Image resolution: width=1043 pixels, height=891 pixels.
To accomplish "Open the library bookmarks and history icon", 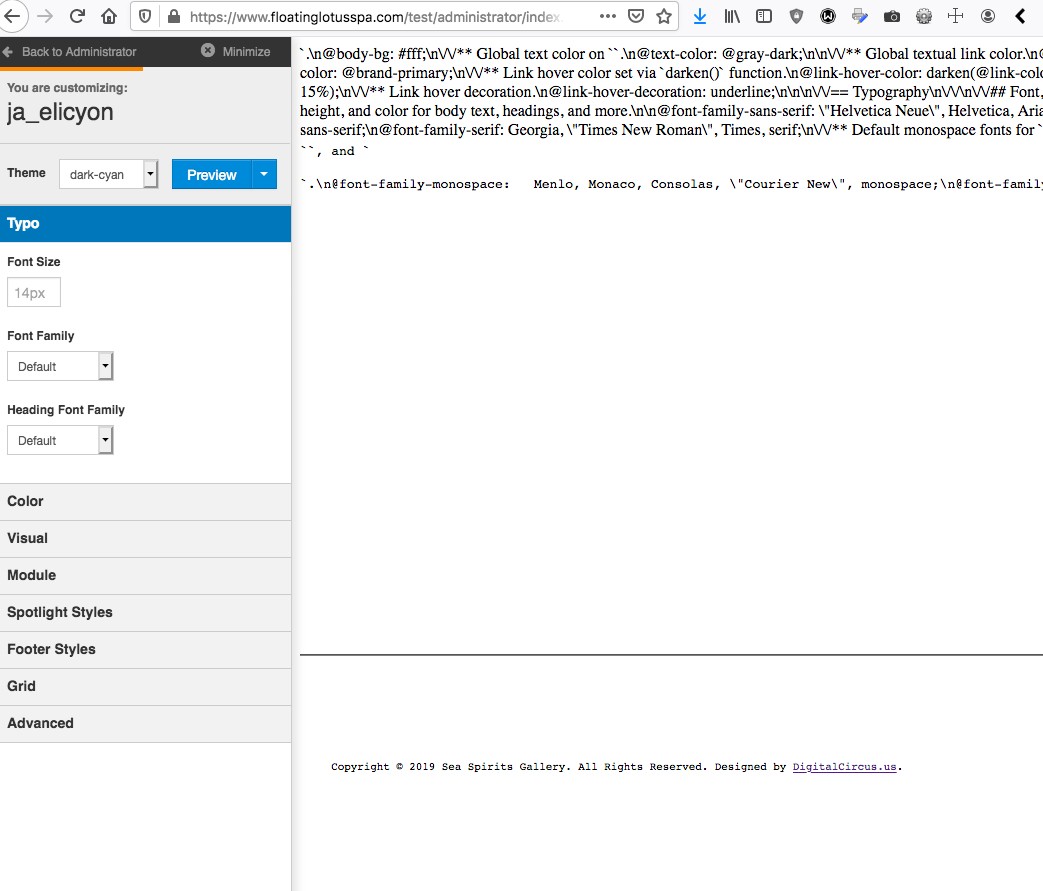I will pos(732,16).
